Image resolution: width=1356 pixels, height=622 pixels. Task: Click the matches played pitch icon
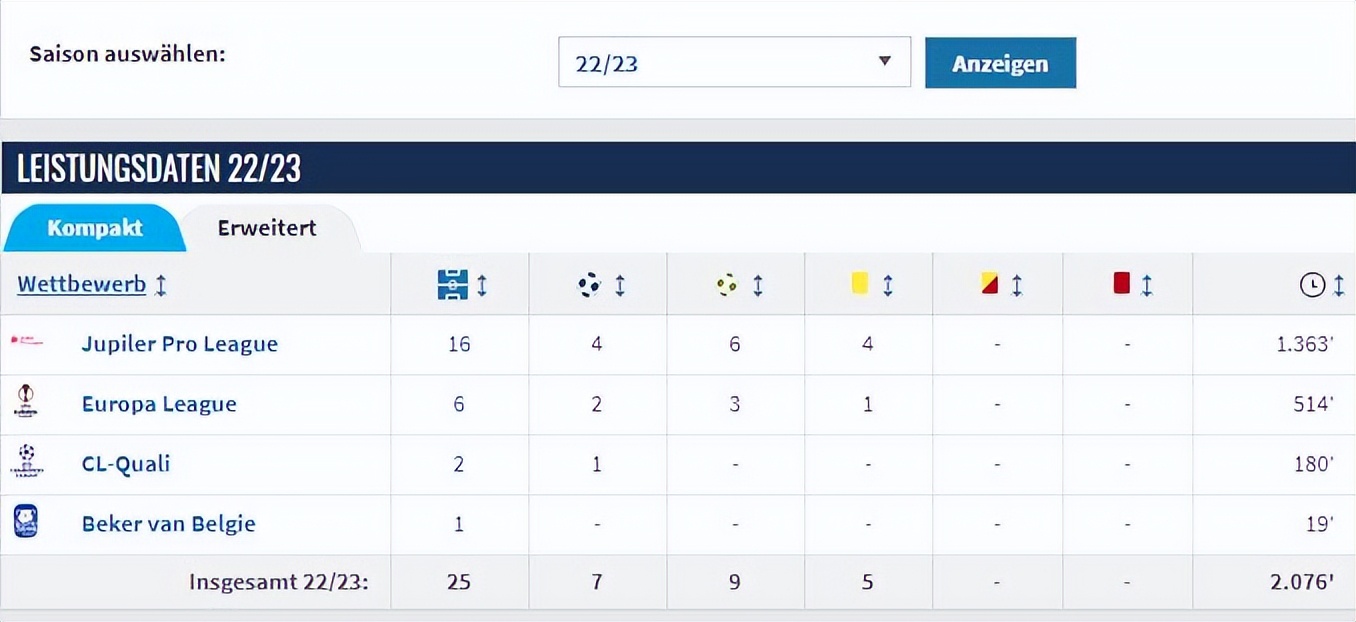point(452,285)
